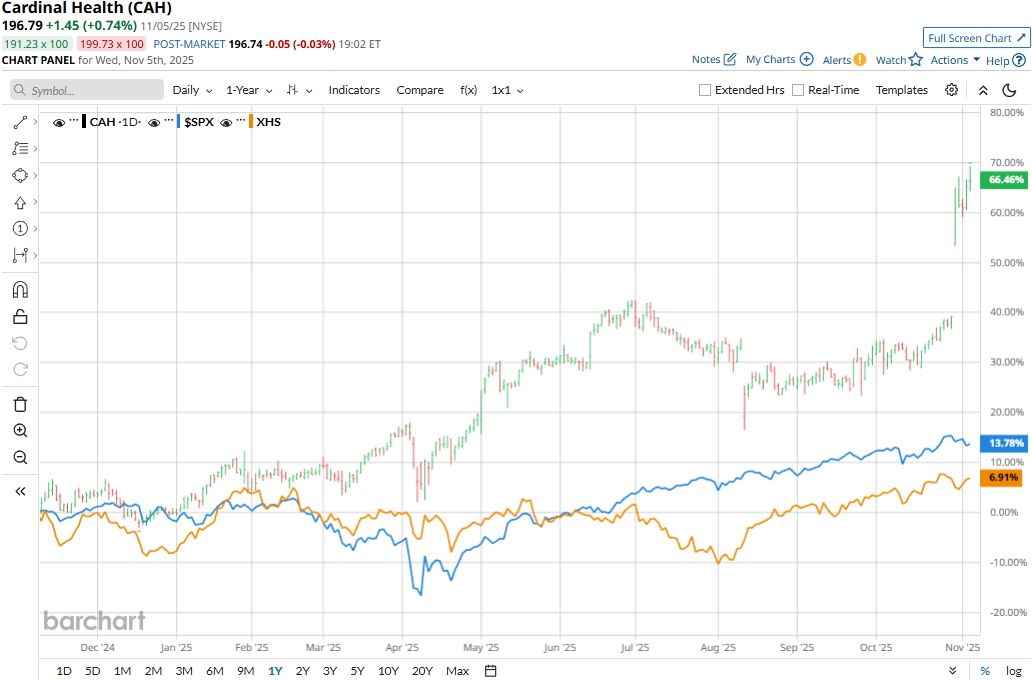Click the unlock drawings padlock icon
Image resolution: width=1032 pixels, height=680 pixels.
20,317
